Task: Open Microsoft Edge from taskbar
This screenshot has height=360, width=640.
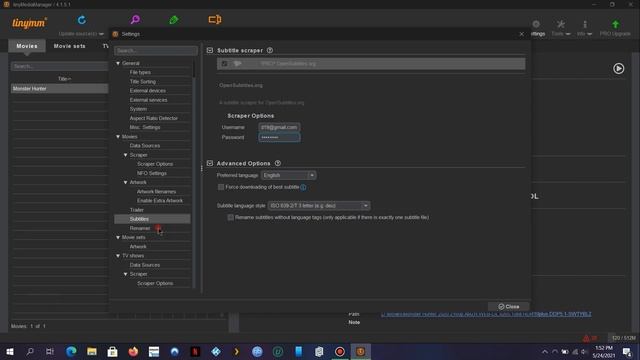Action: (71, 351)
